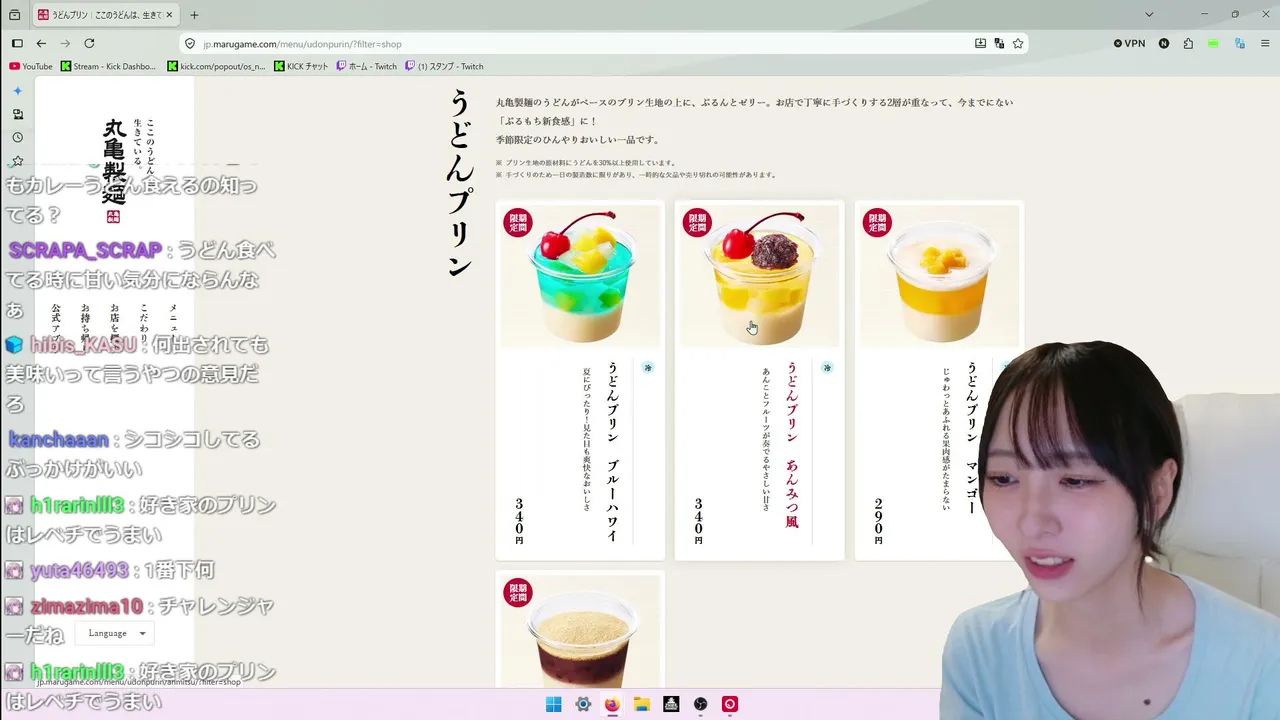This screenshot has height=720, width=1280.
Task: Open the うどんプリン マンゴー product image
Action: [940, 275]
